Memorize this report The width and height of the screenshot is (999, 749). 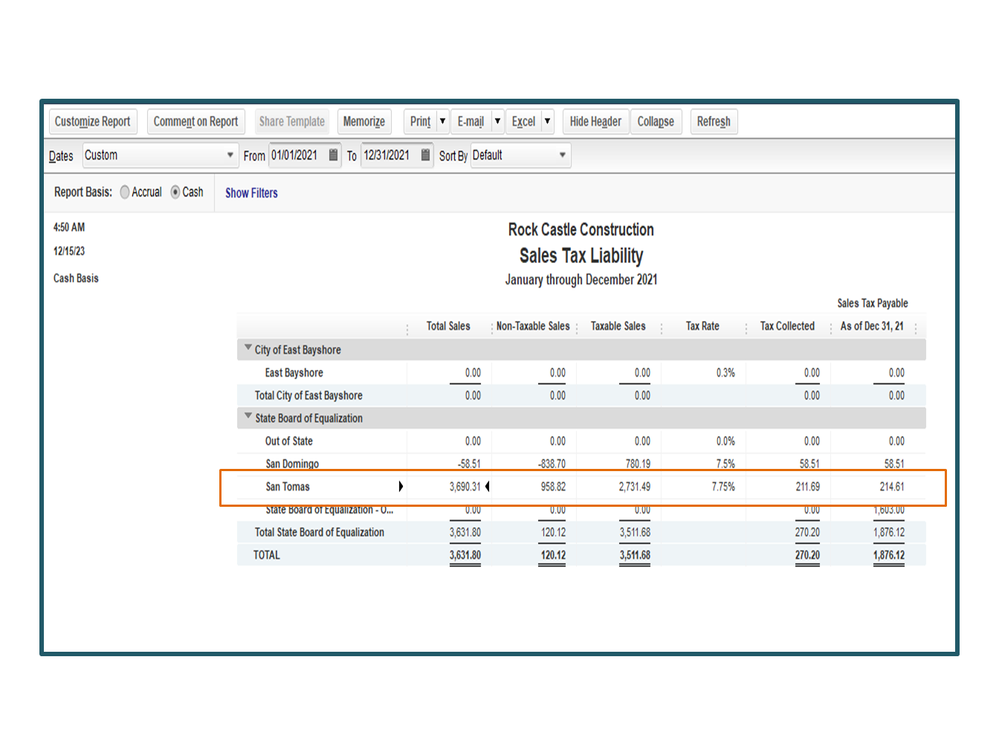(364, 122)
